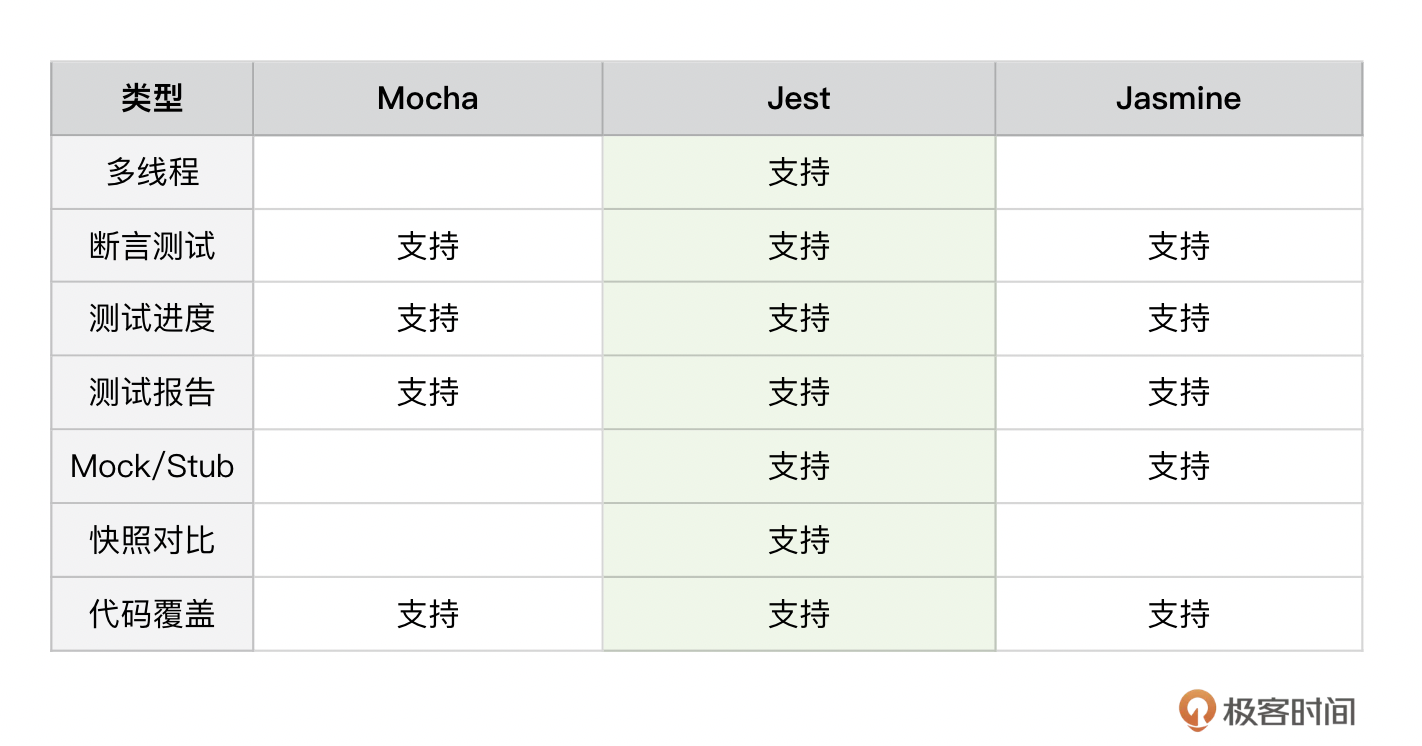Image resolution: width=1422 pixels, height=746 pixels.
Task: Click Mocha's empty cell for 多线程
Action: pos(428,172)
